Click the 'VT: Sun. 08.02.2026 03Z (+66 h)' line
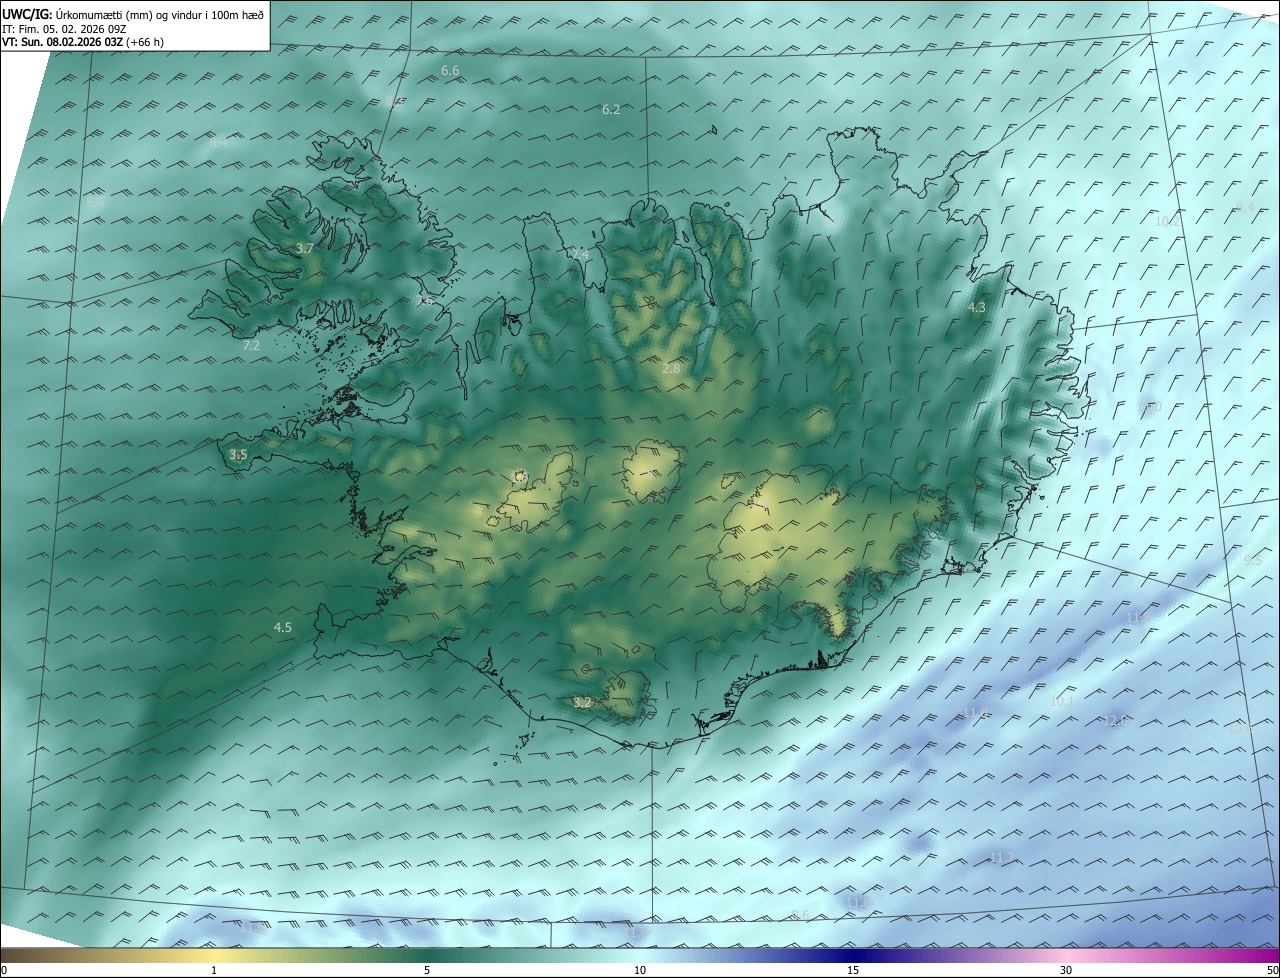 click(x=83, y=42)
